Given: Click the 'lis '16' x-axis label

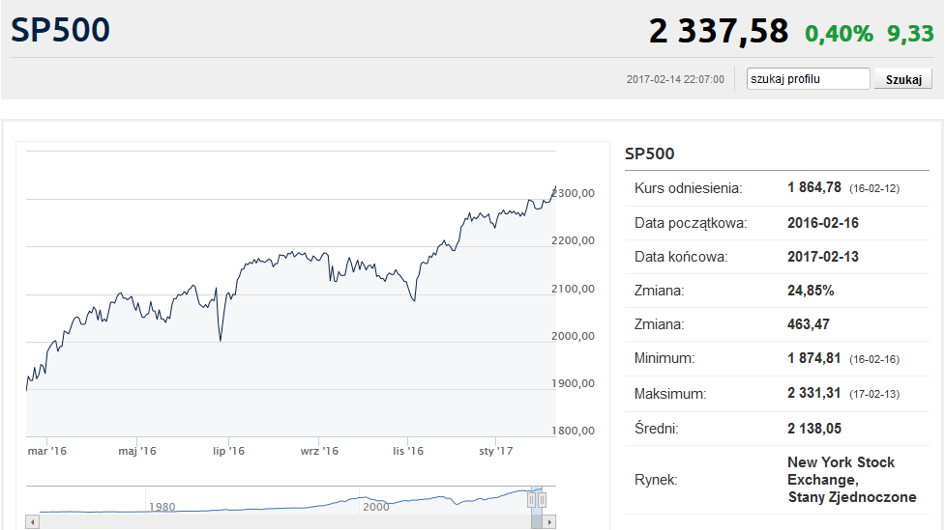Looking at the screenshot, I should click(408, 451).
